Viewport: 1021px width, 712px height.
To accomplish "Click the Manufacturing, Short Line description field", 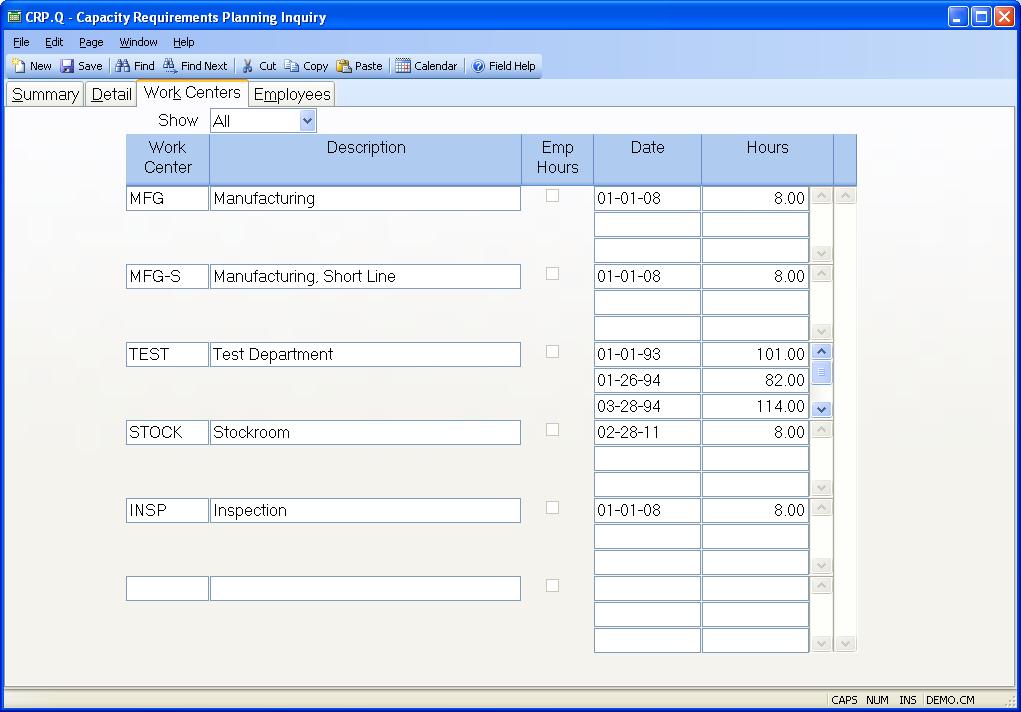I will point(365,277).
